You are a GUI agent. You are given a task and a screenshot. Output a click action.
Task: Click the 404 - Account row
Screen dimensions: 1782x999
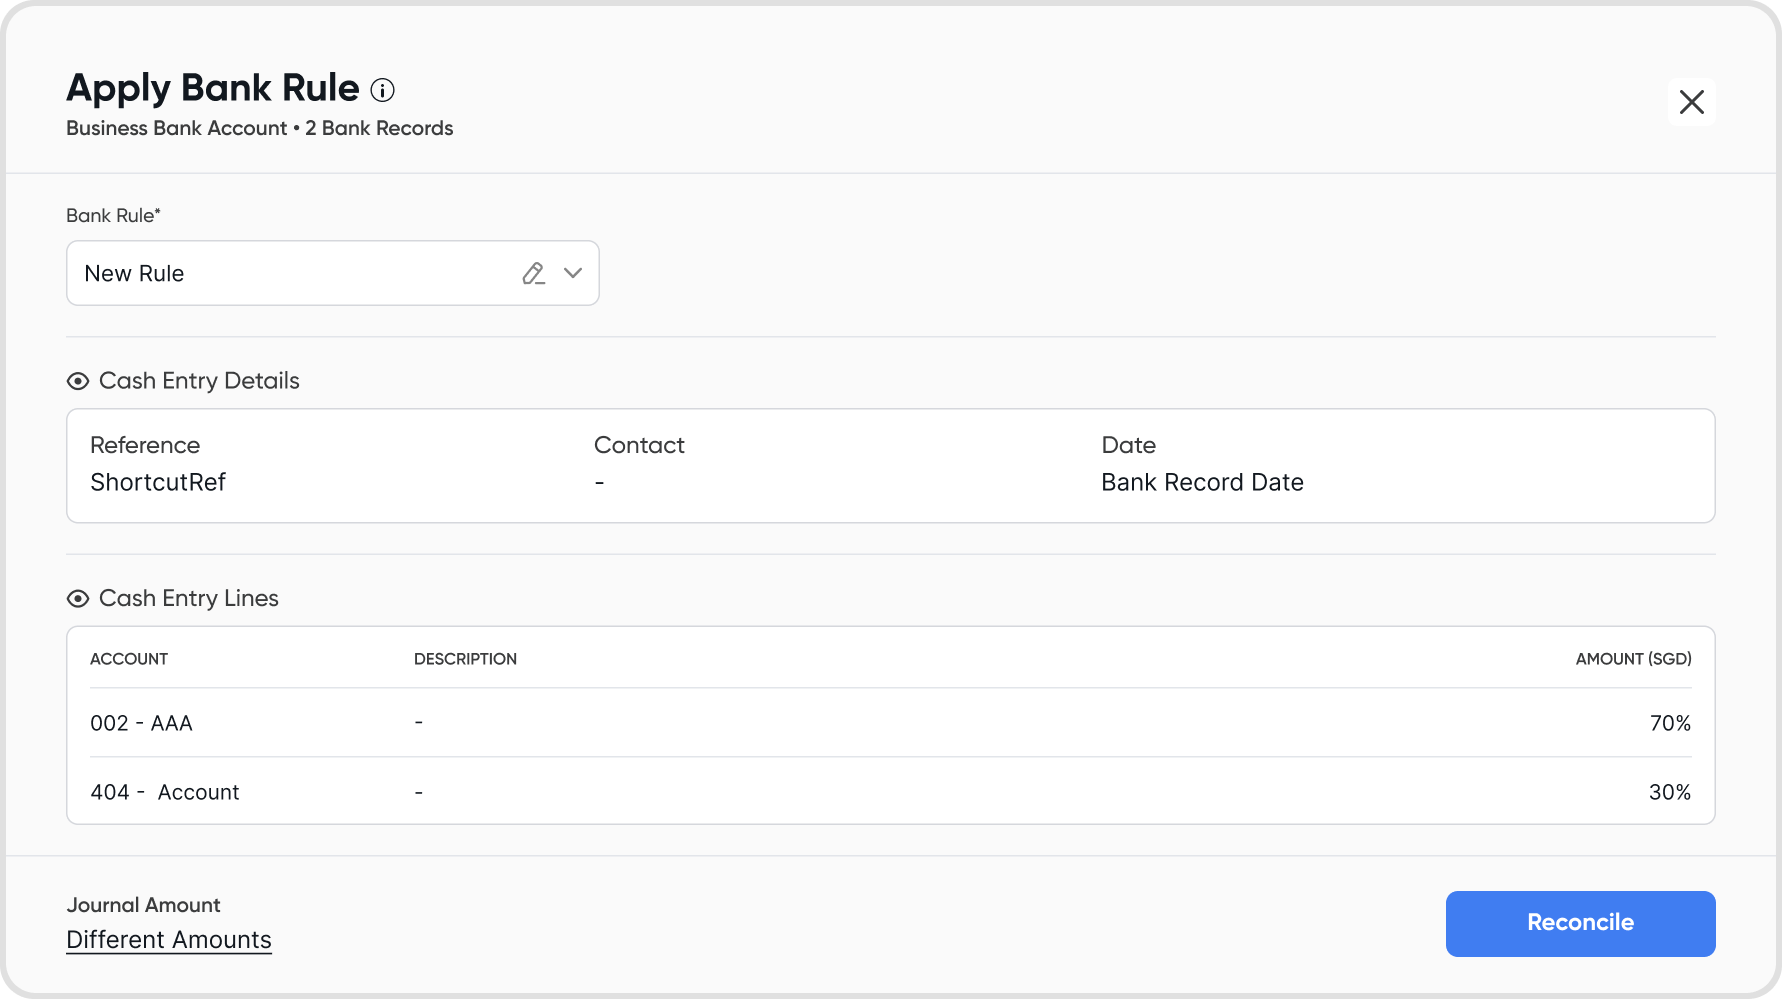(x=891, y=792)
